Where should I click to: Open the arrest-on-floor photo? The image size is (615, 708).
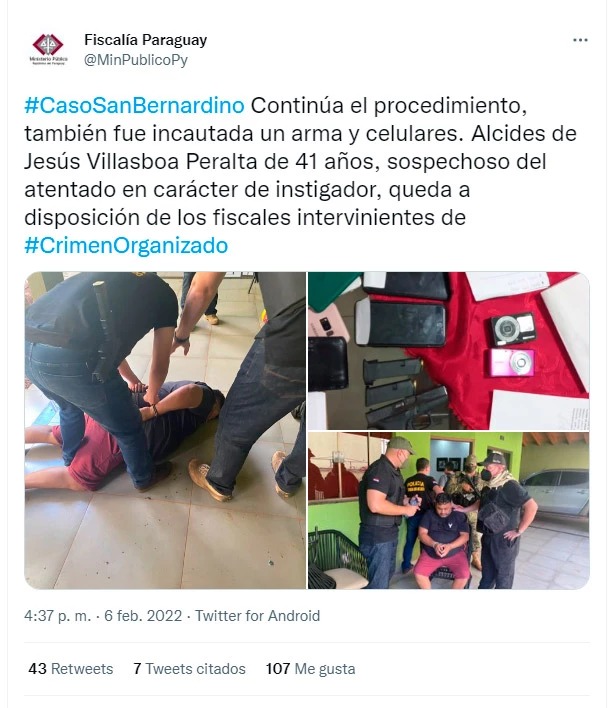[165, 430]
